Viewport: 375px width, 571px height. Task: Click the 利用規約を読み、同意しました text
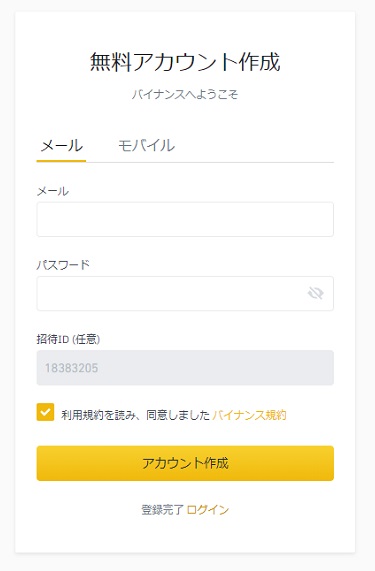click(135, 415)
